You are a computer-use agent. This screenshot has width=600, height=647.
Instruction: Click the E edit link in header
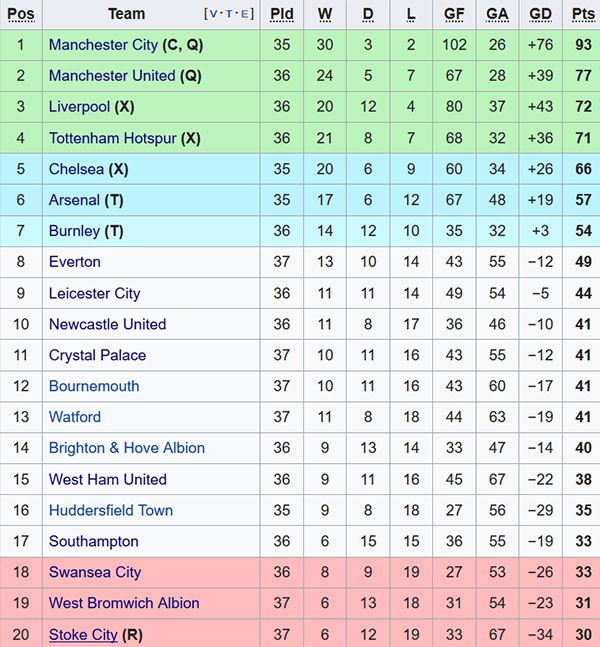pos(245,14)
